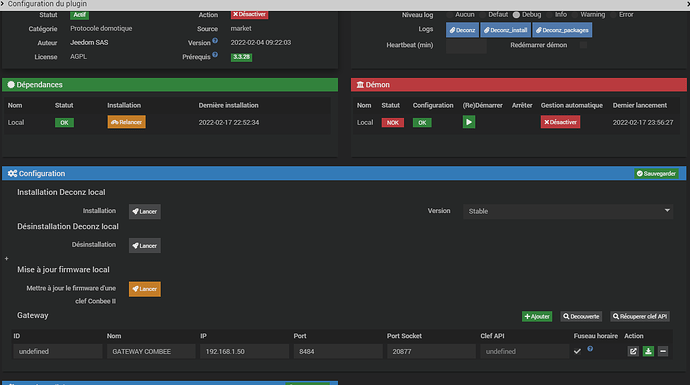Screen dimensions: 690x385
Task: Click help icon next to Fuseau horaire checkmark
Action: [x=590, y=349]
